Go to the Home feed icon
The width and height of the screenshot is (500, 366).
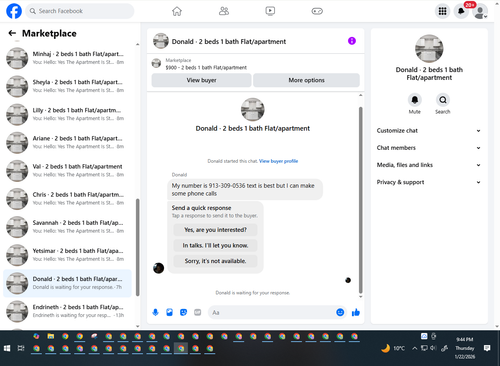[177, 11]
